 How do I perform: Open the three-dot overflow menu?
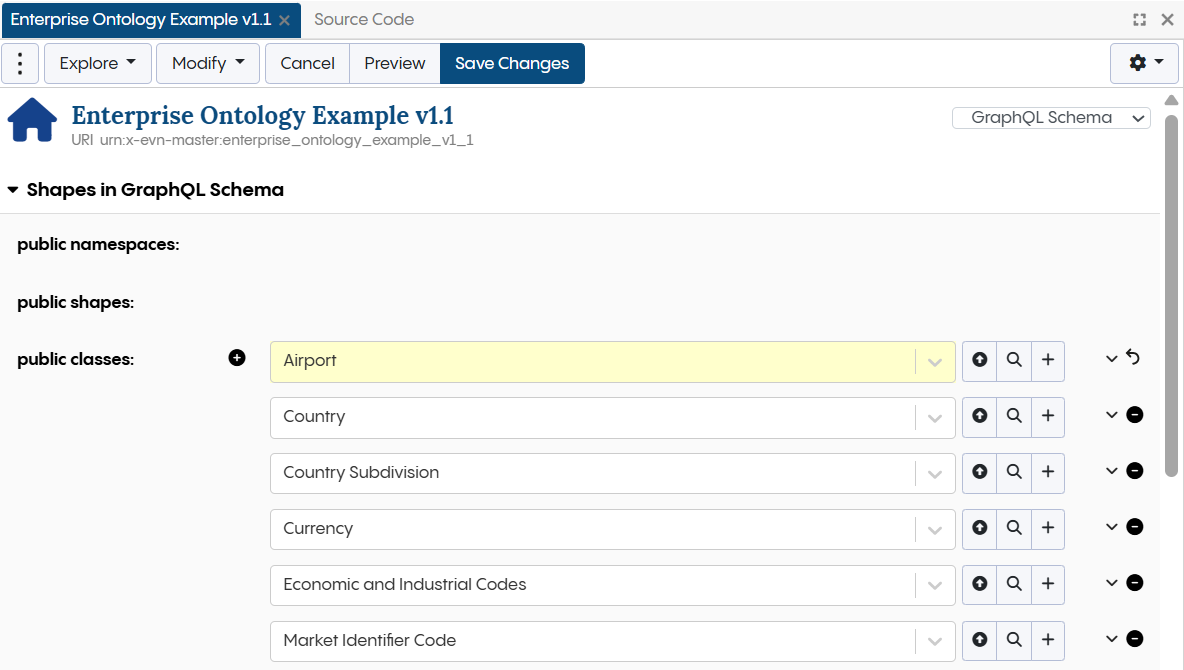tap(20, 63)
